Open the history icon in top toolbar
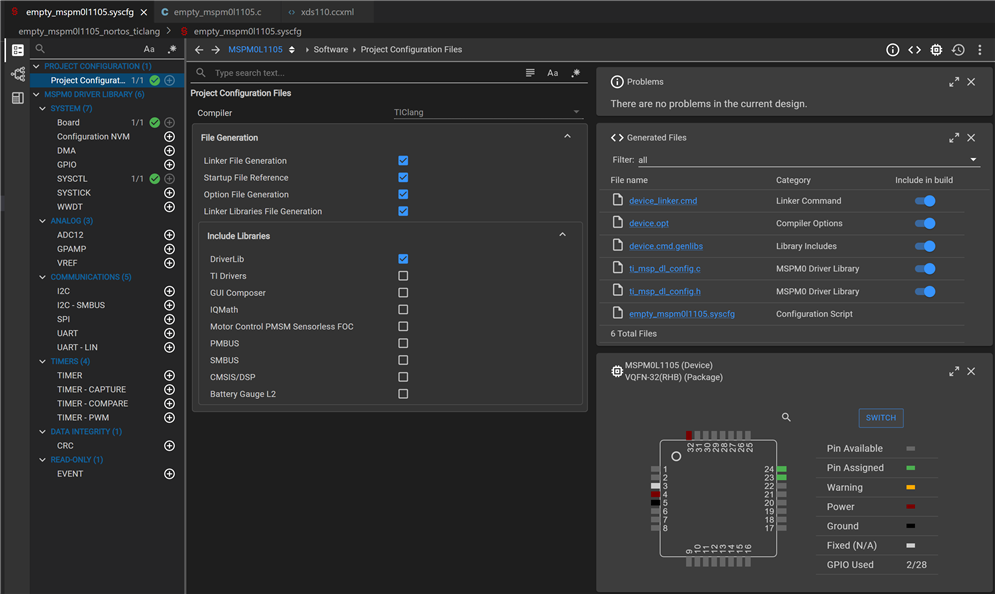The height and width of the screenshot is (594, 995). point(958,50)
